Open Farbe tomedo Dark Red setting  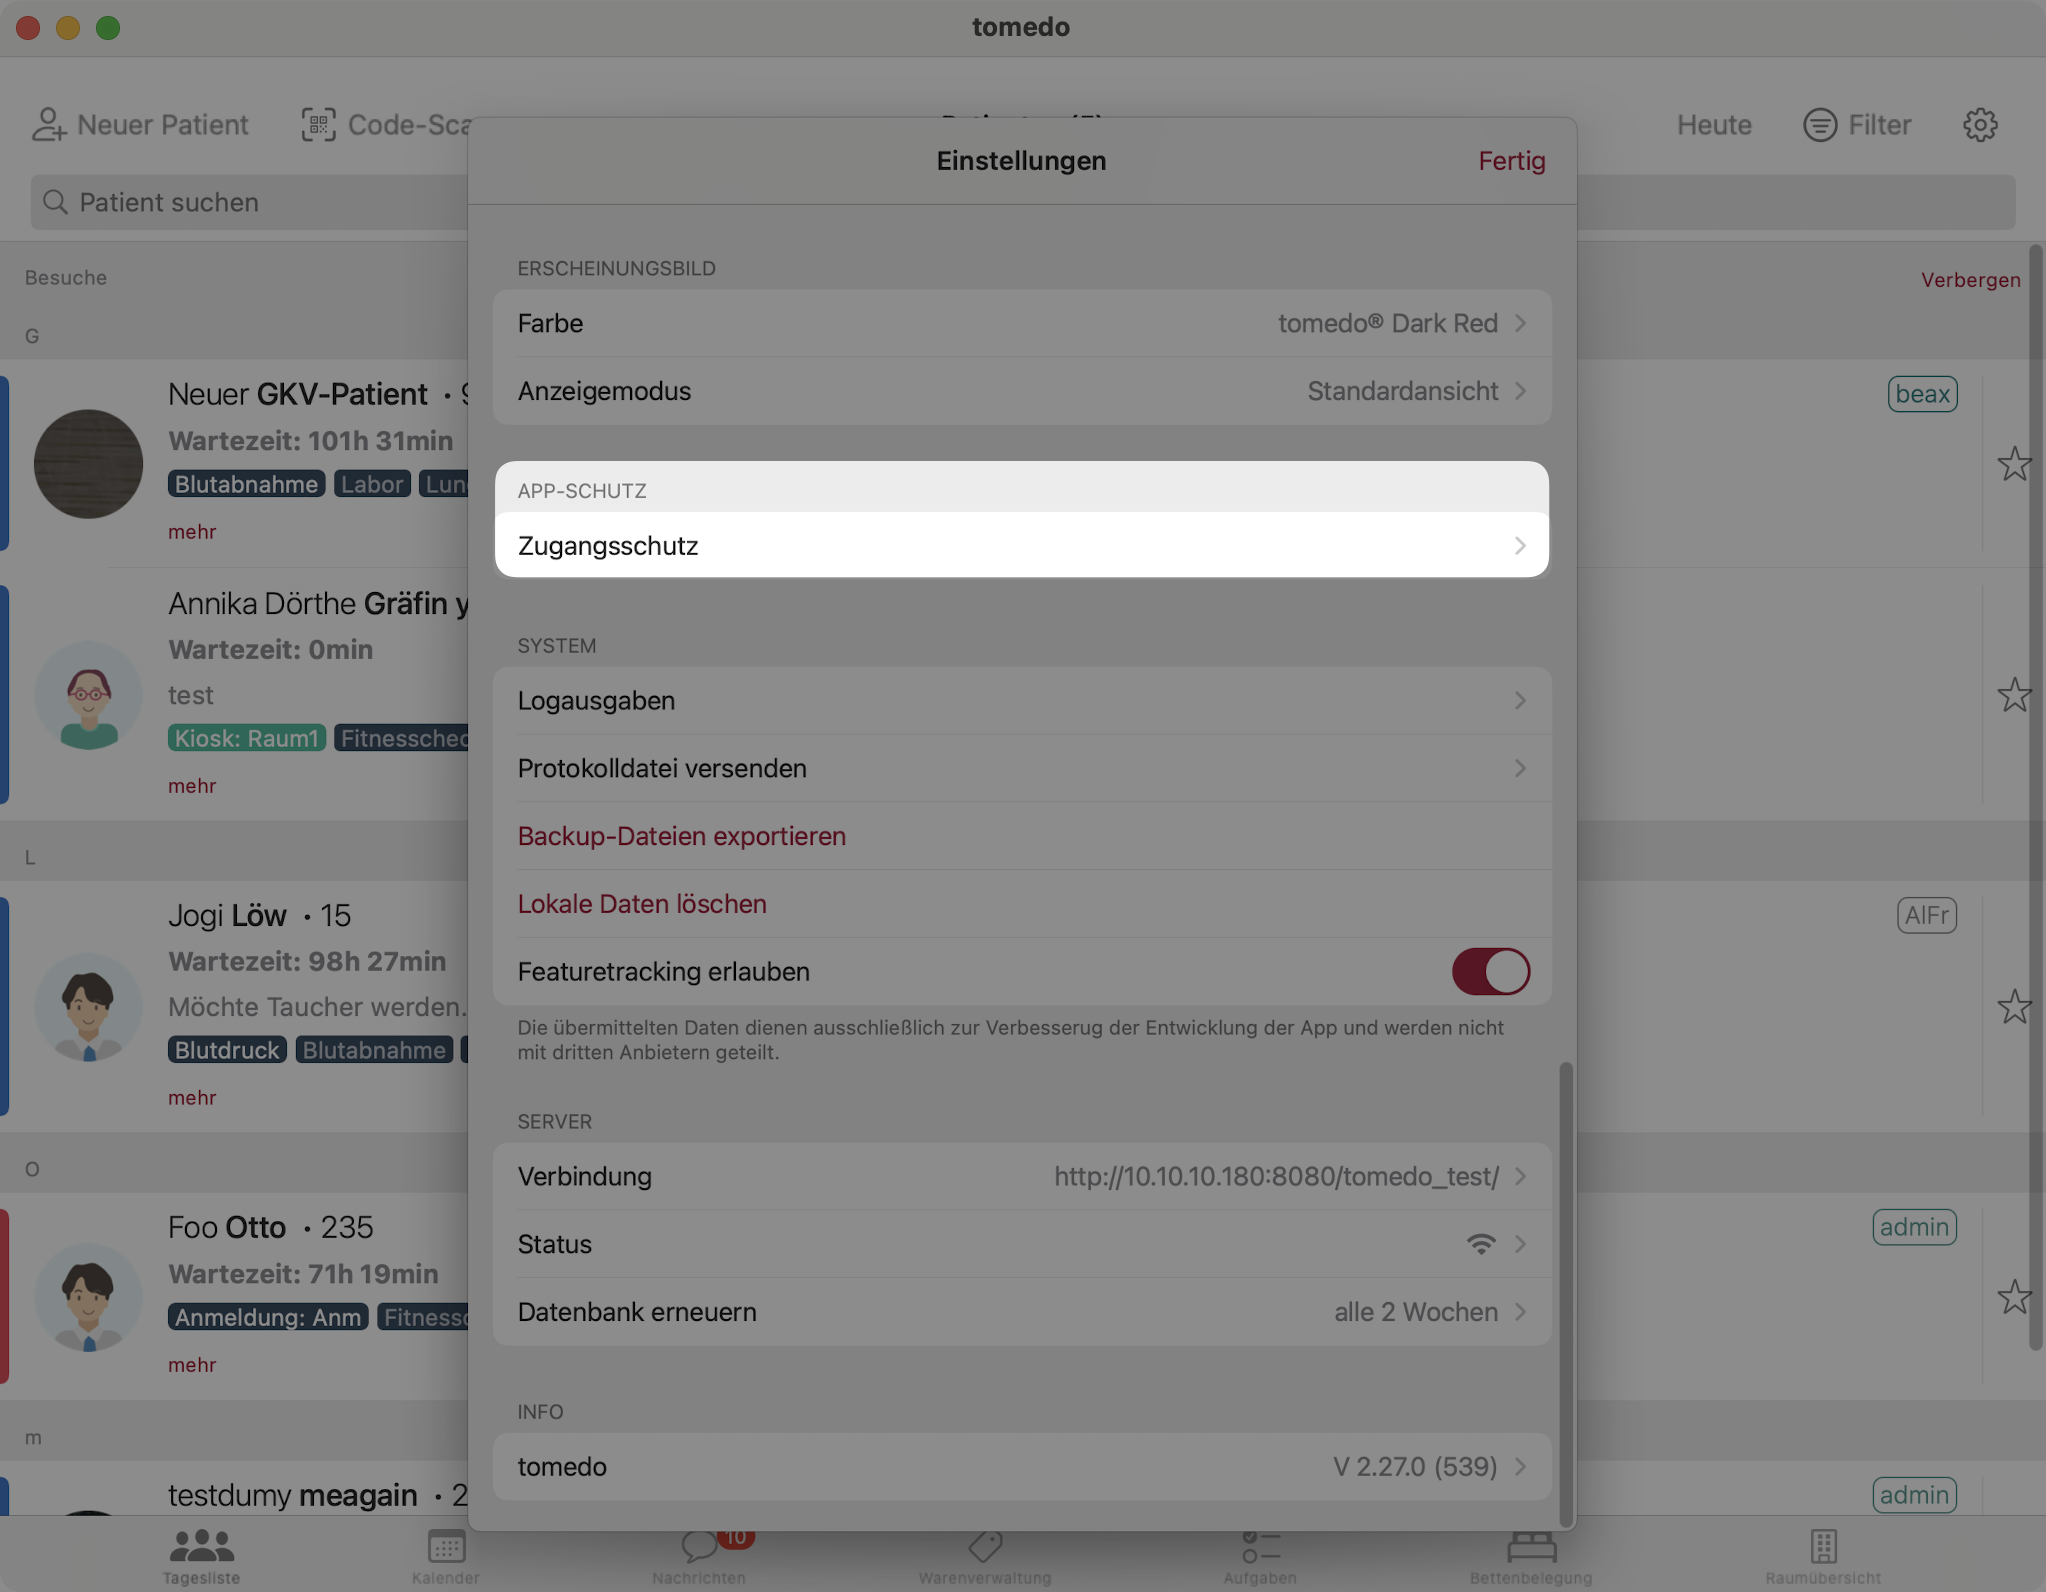1022,324
